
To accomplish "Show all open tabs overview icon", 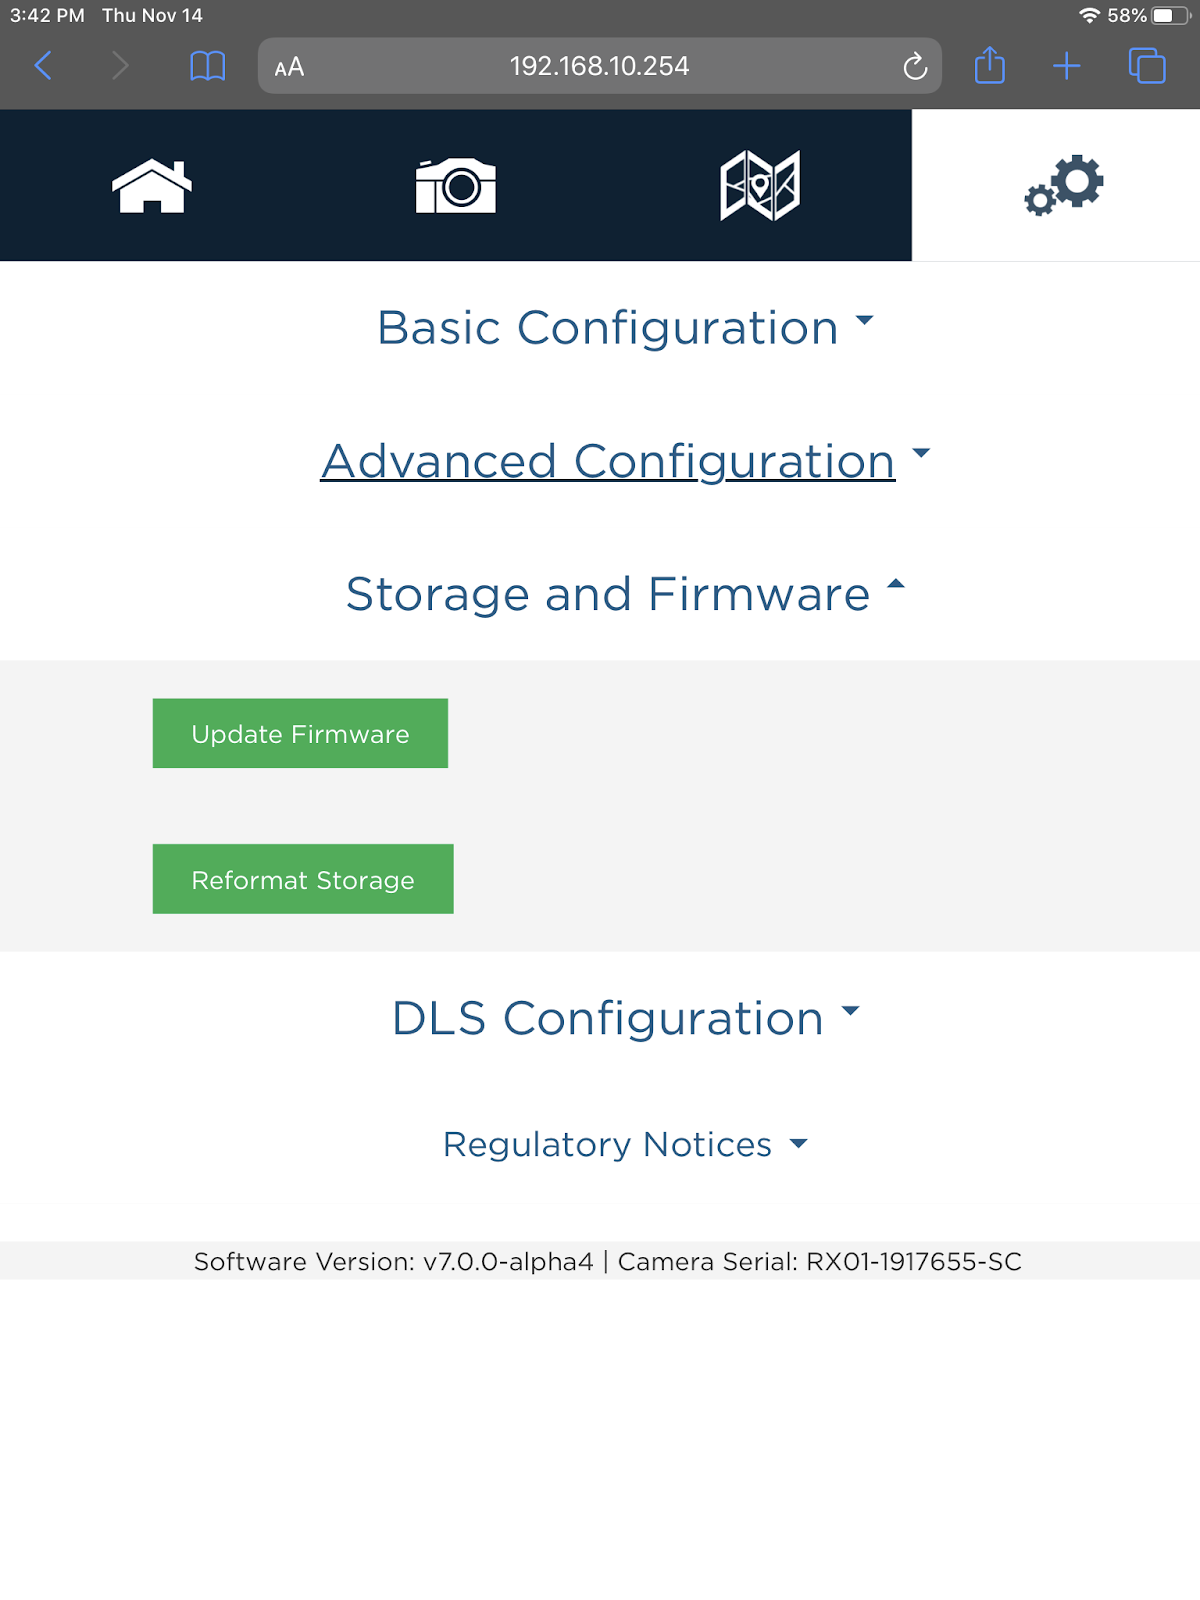I will coord(1147,66).
